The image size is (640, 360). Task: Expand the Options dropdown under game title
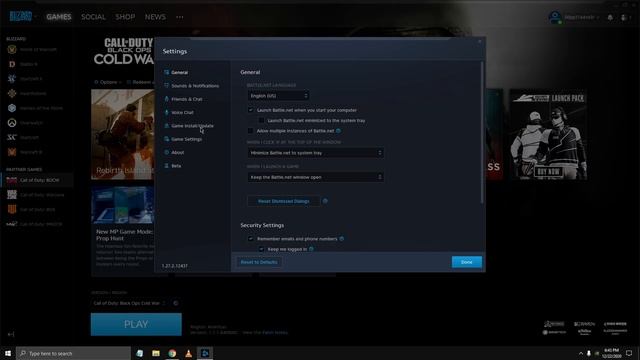click(x=108, y=82)
